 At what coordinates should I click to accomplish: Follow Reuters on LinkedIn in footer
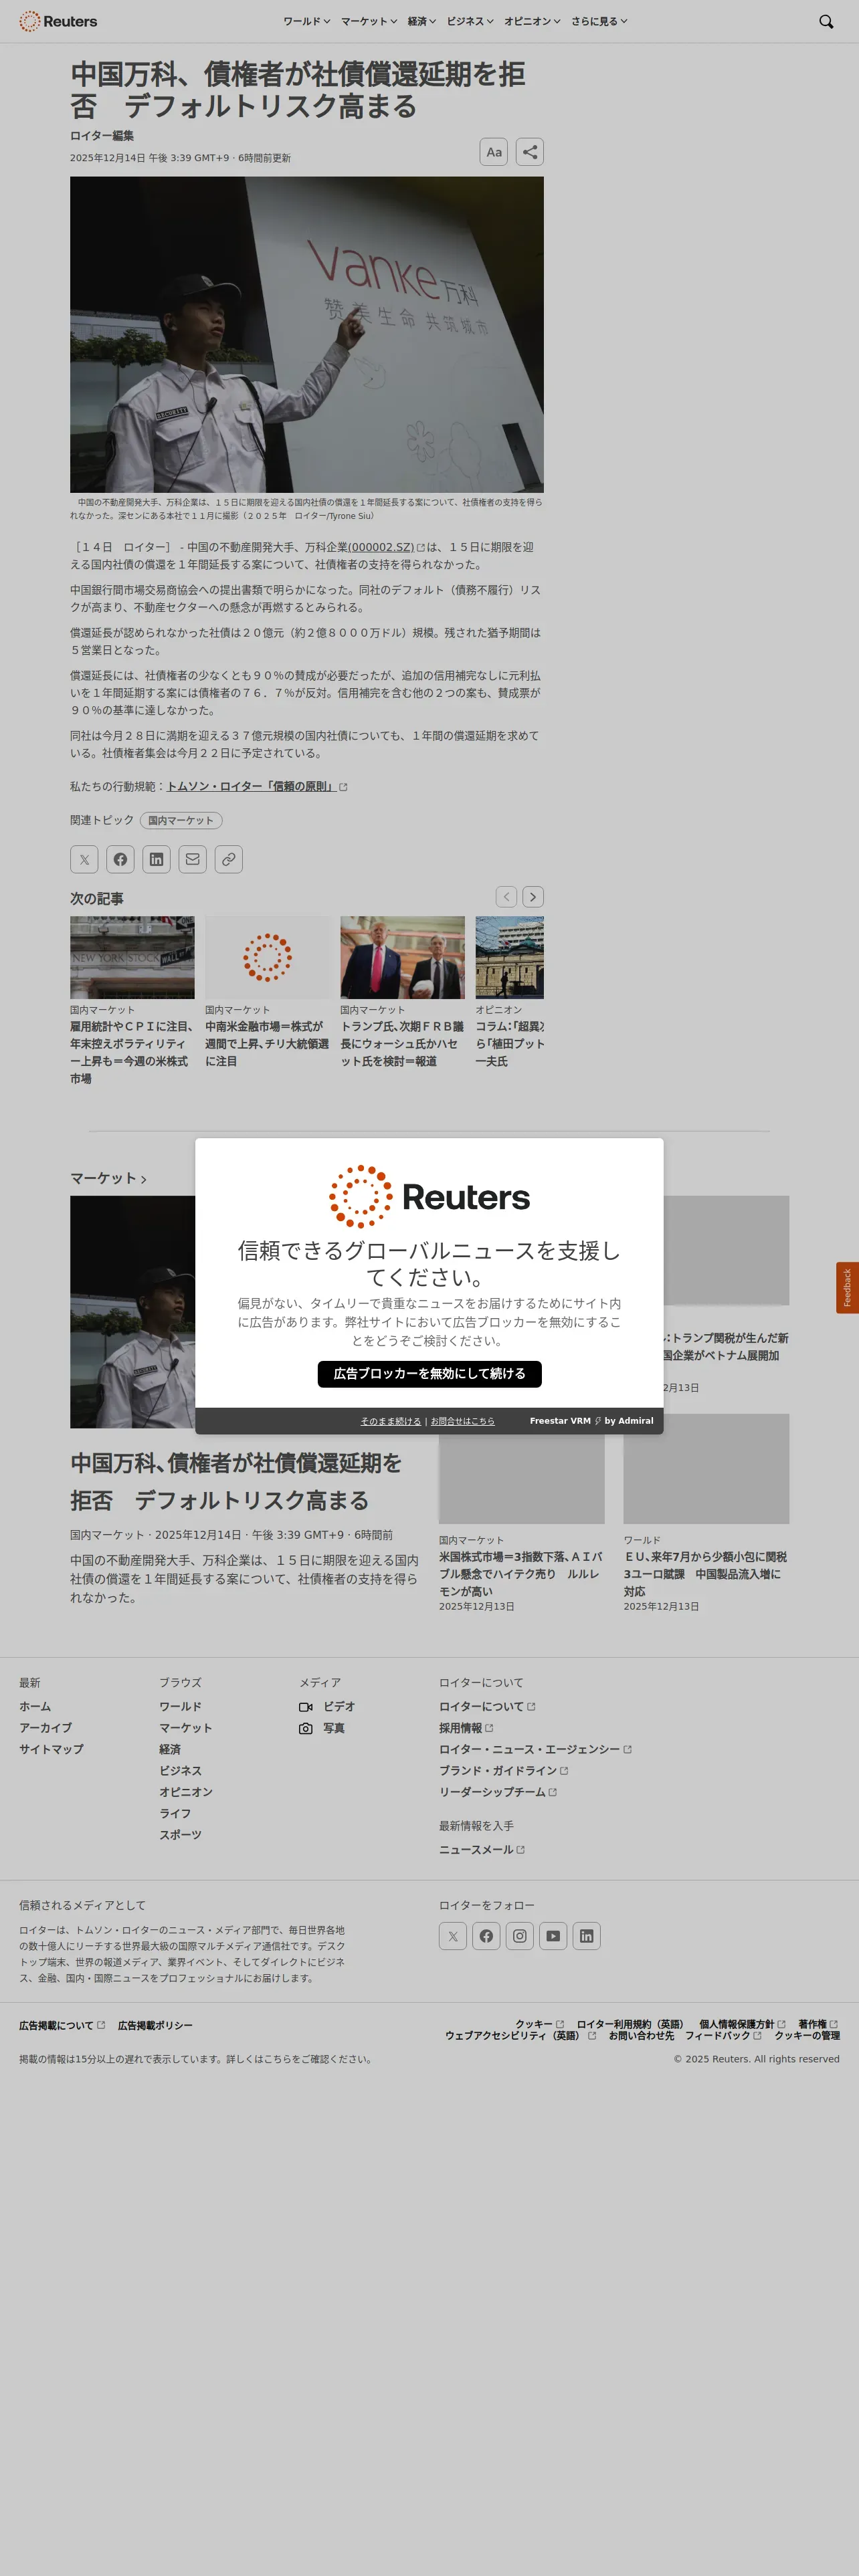pos(587,1936)
